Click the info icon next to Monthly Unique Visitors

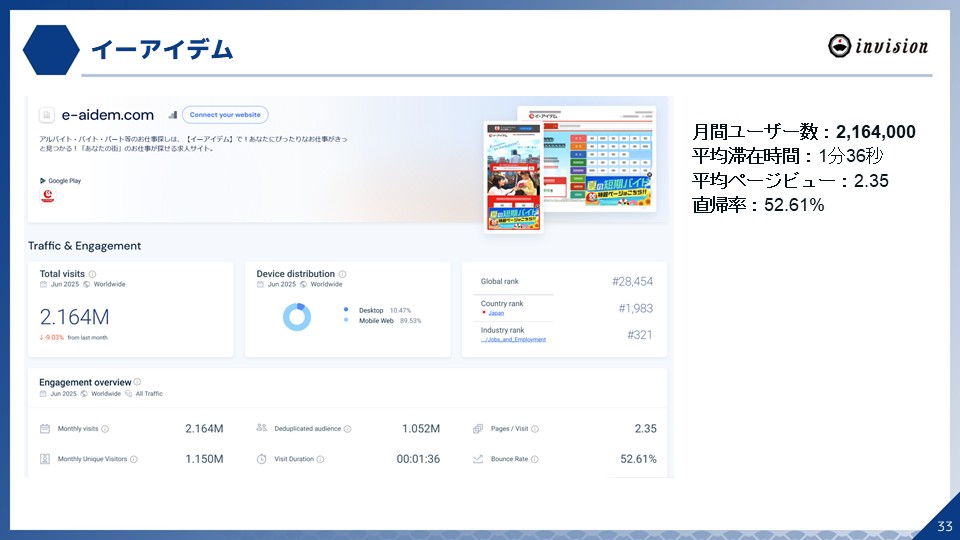[x=133, y=459]
